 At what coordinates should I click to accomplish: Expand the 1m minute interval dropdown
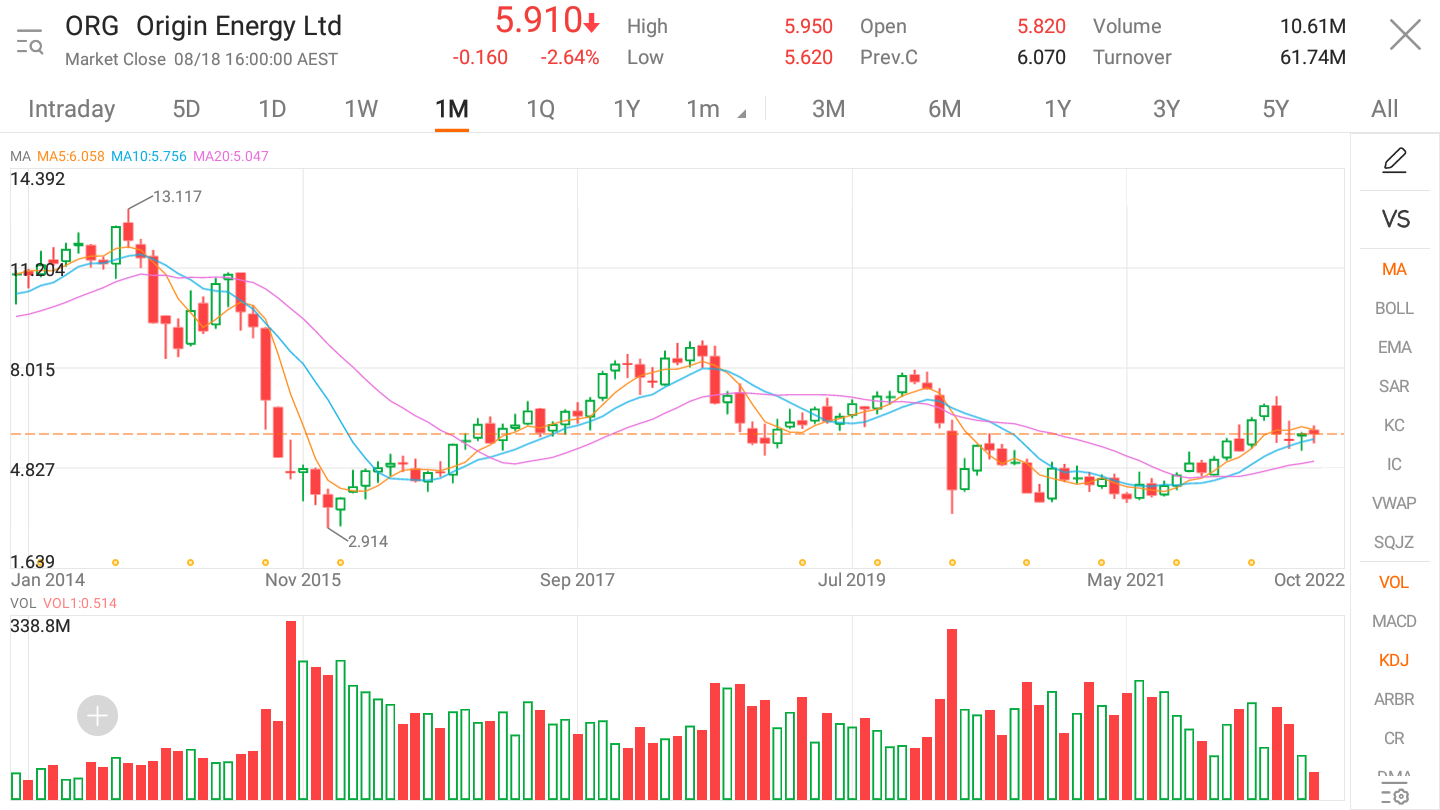[x=716, y=109]
